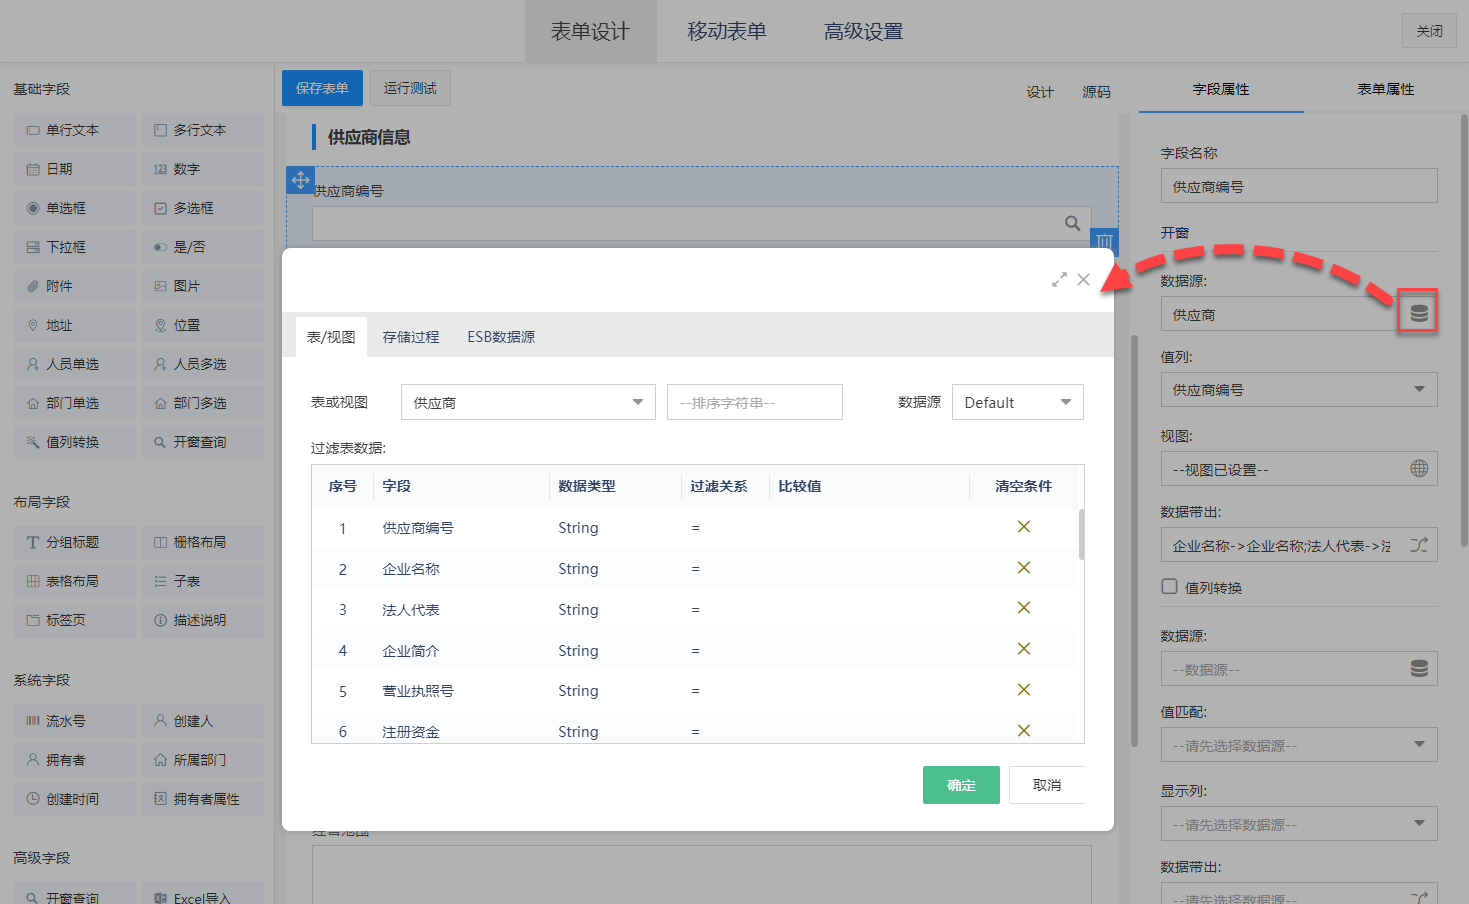Select the 人员单选 component

[x=75, y=364]
